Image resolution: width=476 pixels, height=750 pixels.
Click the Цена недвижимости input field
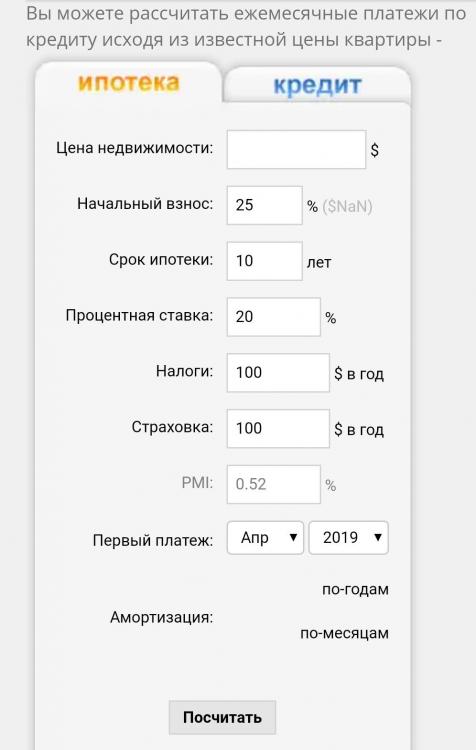click(x=296, y=149)
